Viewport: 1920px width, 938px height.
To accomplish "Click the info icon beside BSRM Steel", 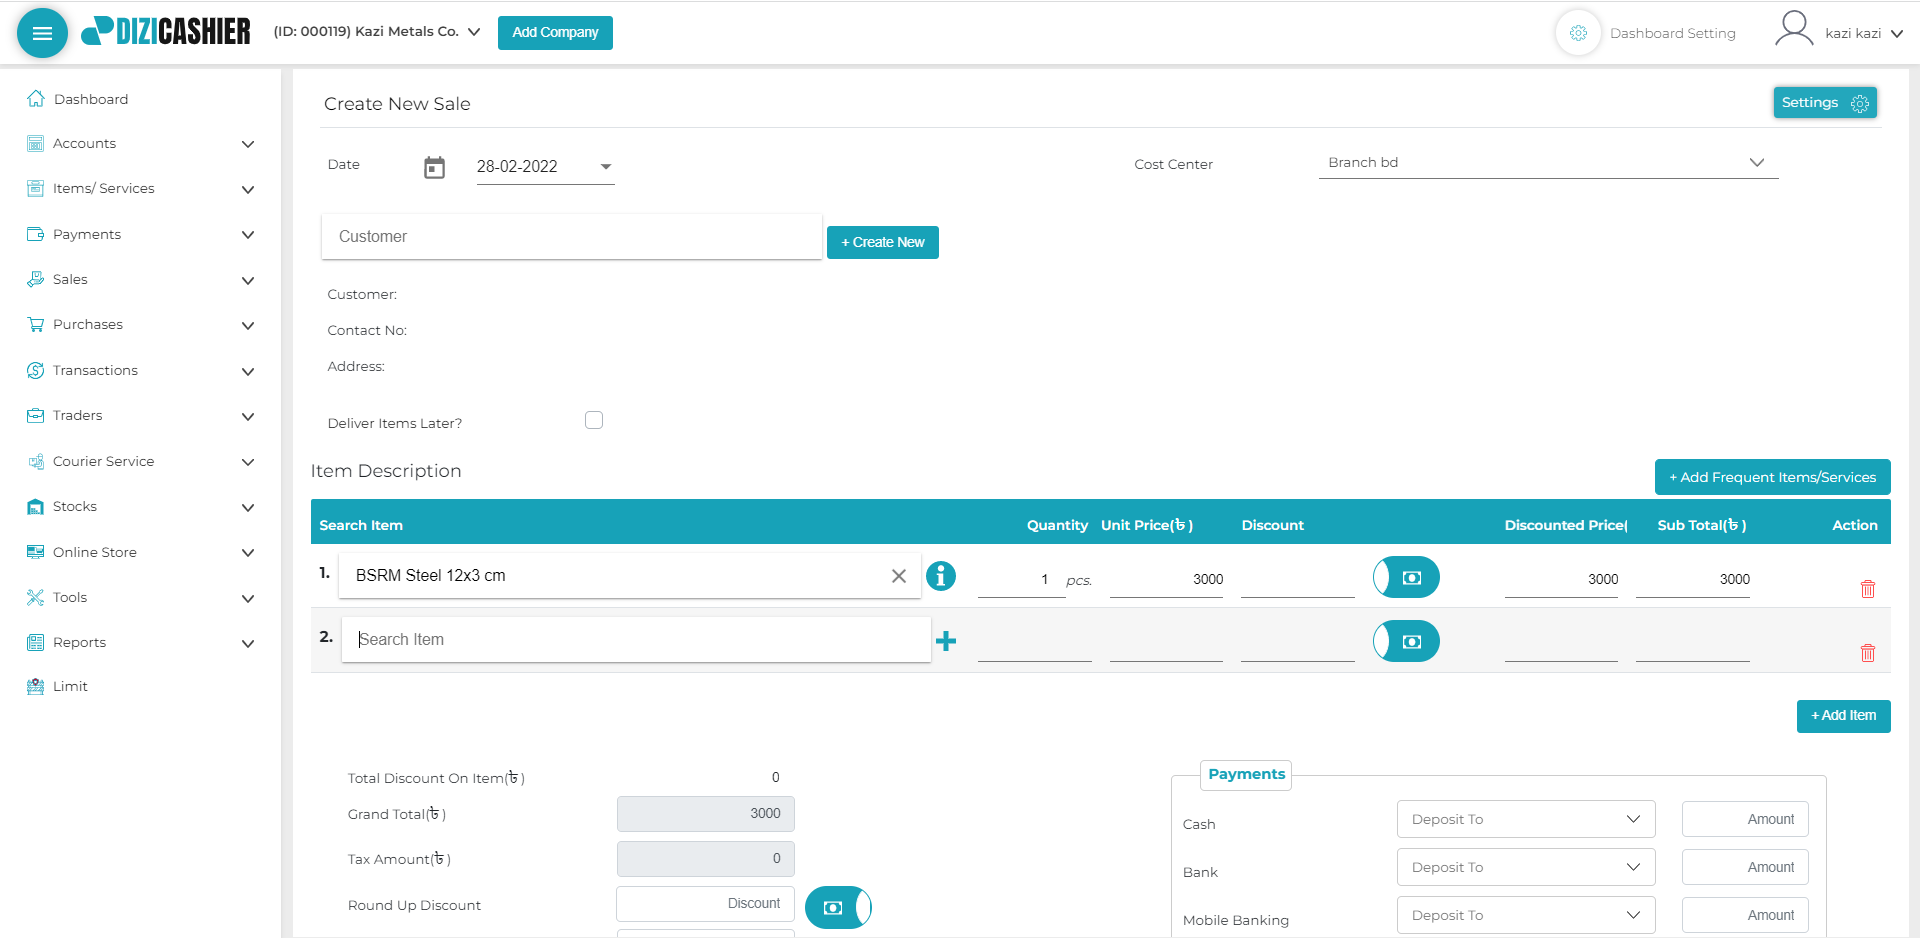I will [940, 576].
